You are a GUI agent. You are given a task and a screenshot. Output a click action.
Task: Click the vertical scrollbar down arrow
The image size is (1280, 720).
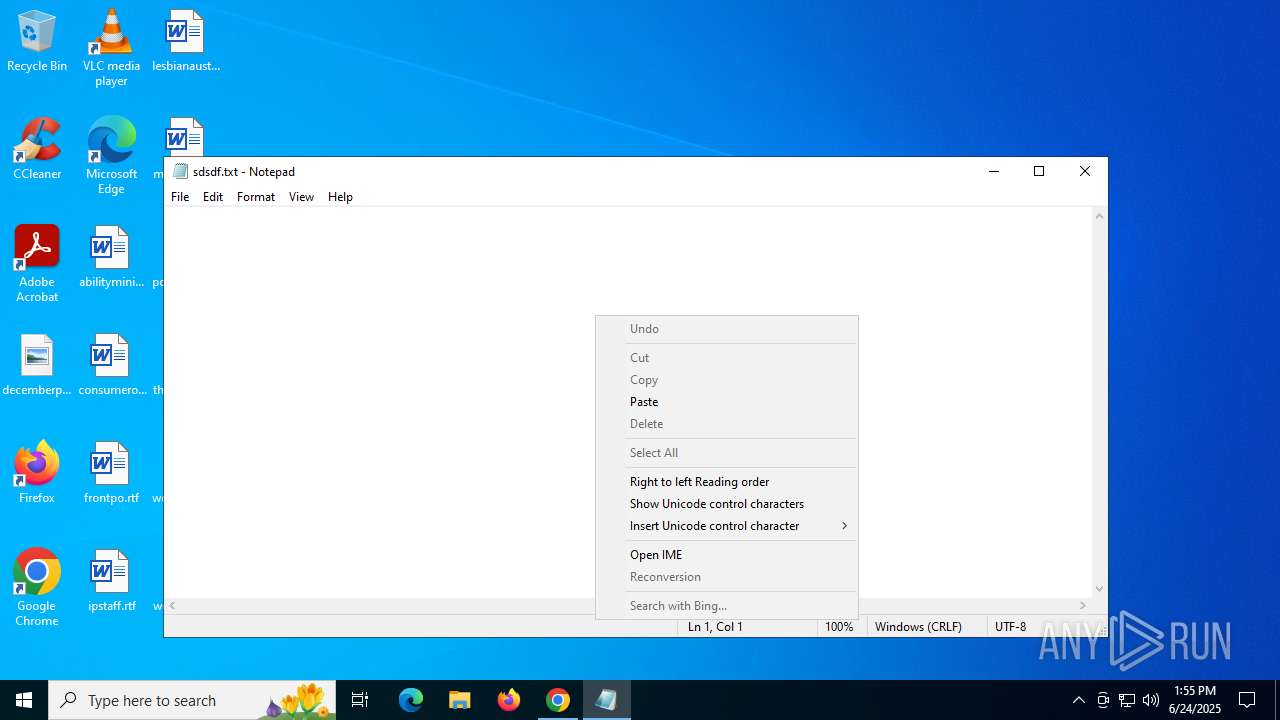1099,589
